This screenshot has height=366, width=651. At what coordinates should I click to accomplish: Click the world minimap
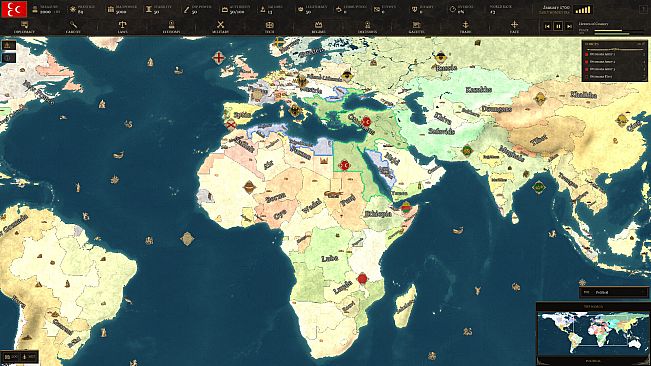click(x=593, y=334)
